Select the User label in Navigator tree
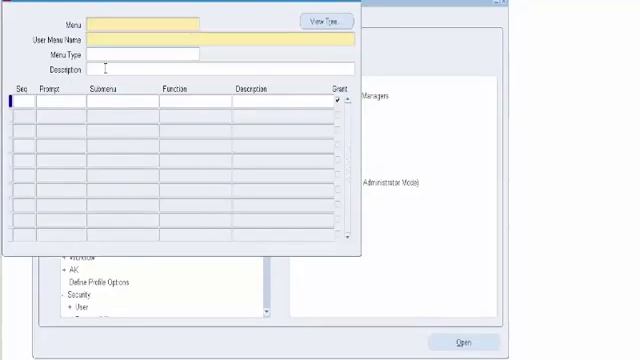The height and width of the screenshot is (360, 640). tap(82, 307)
